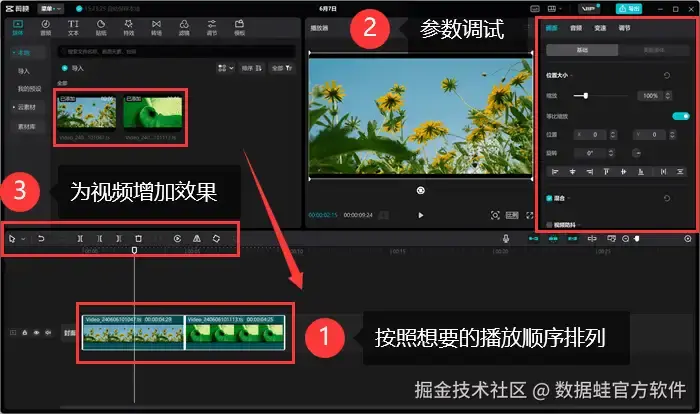
Task: Click the microphone record icon
Action: [x=506, y=239]
